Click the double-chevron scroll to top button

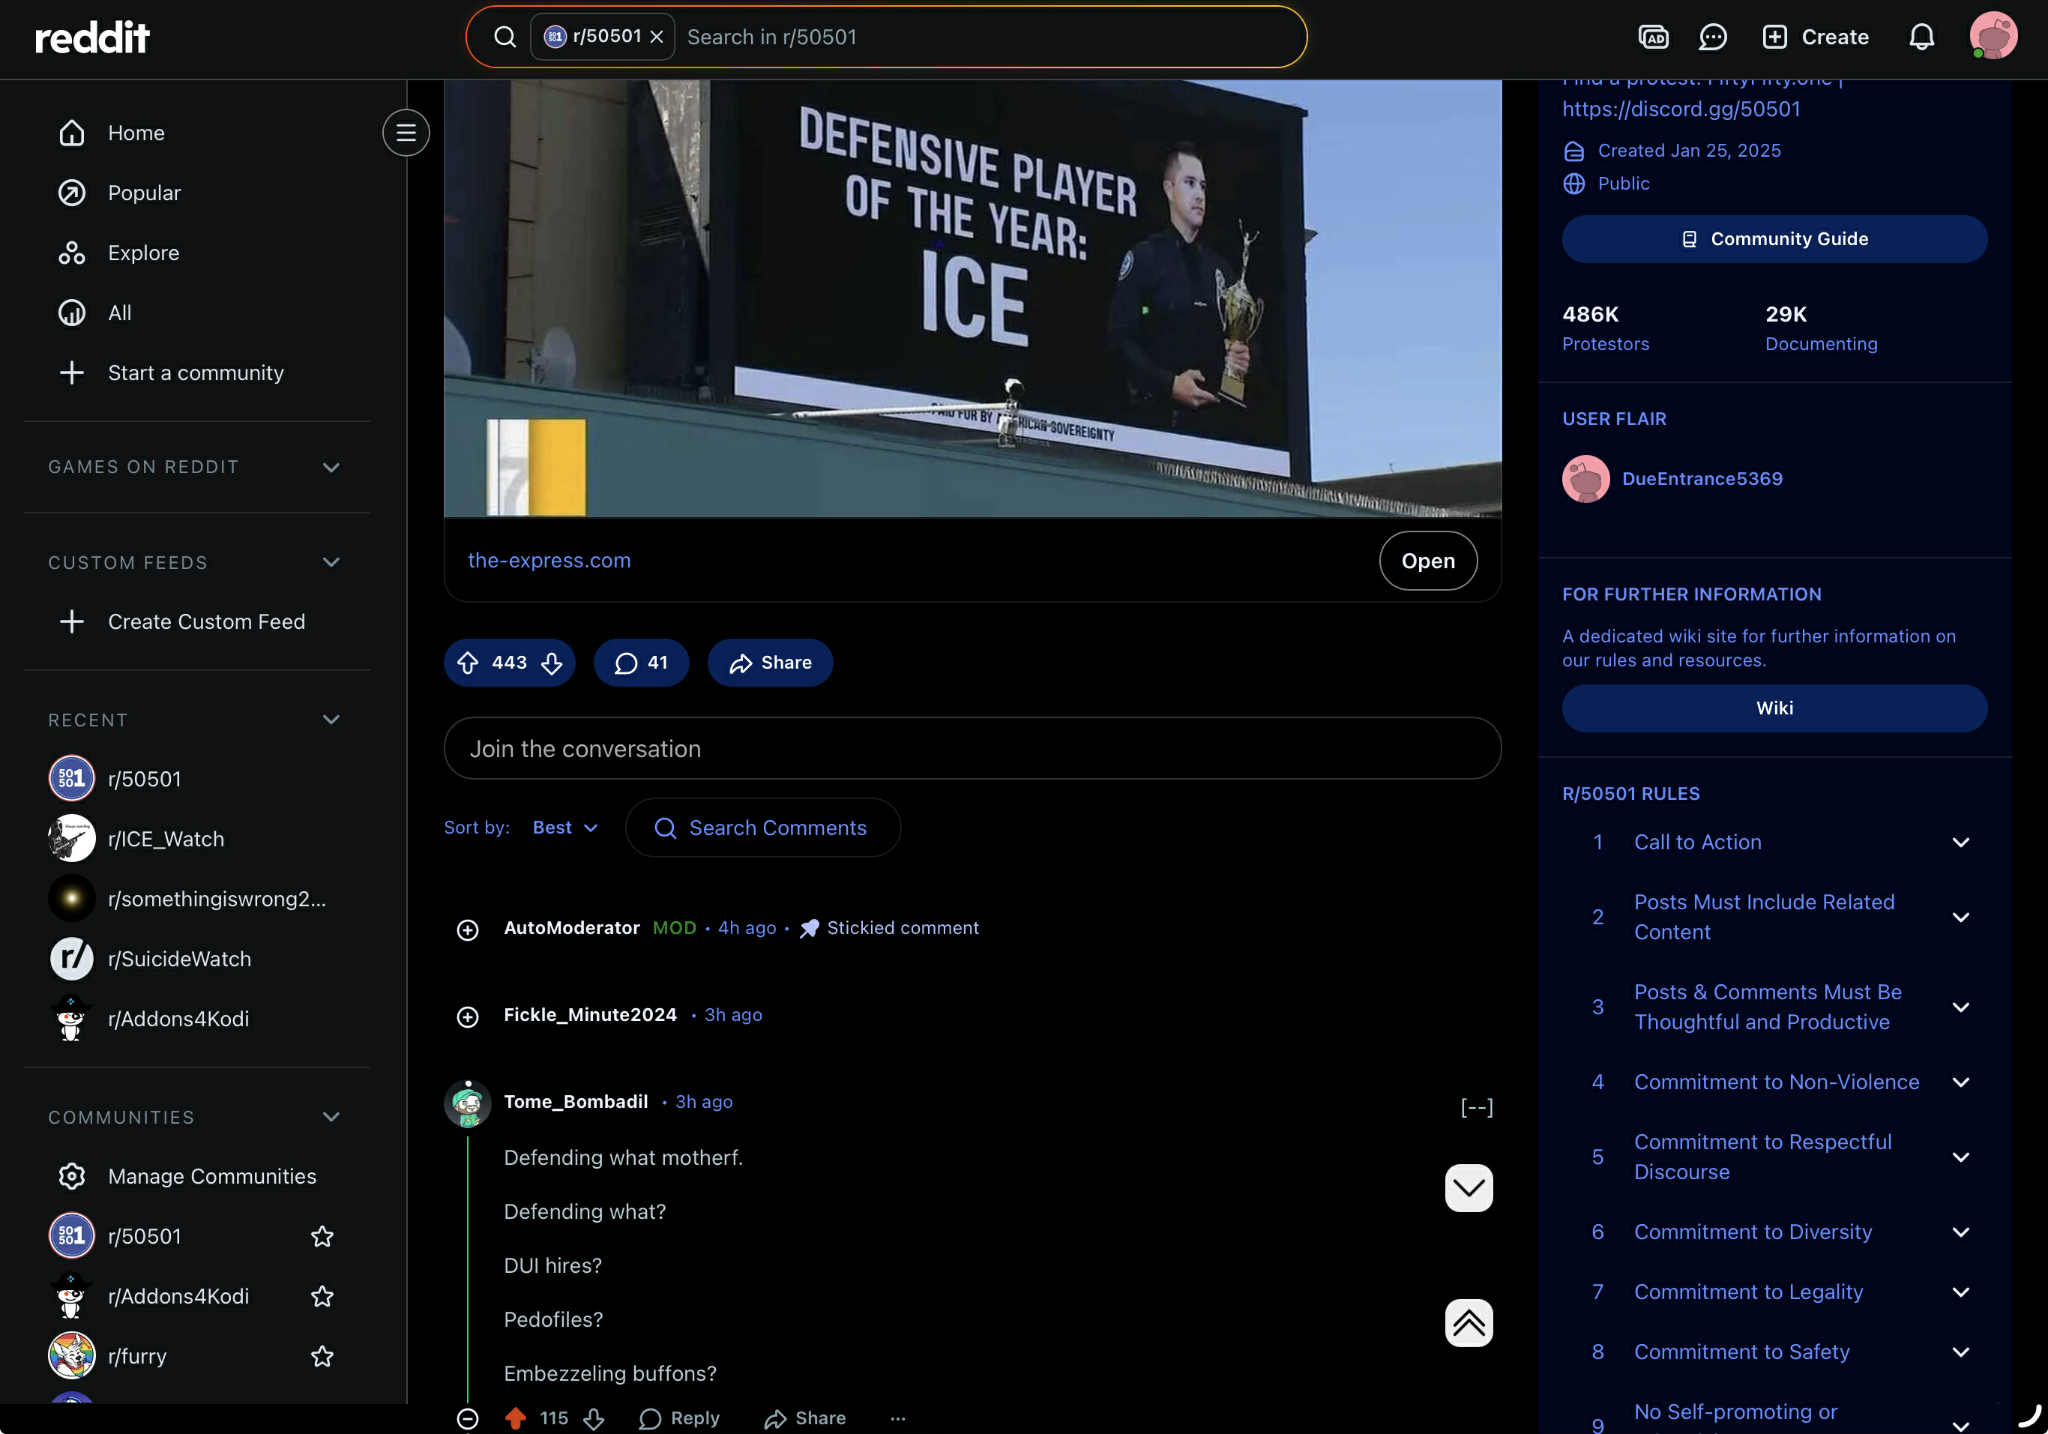tap(1468, 1323)
